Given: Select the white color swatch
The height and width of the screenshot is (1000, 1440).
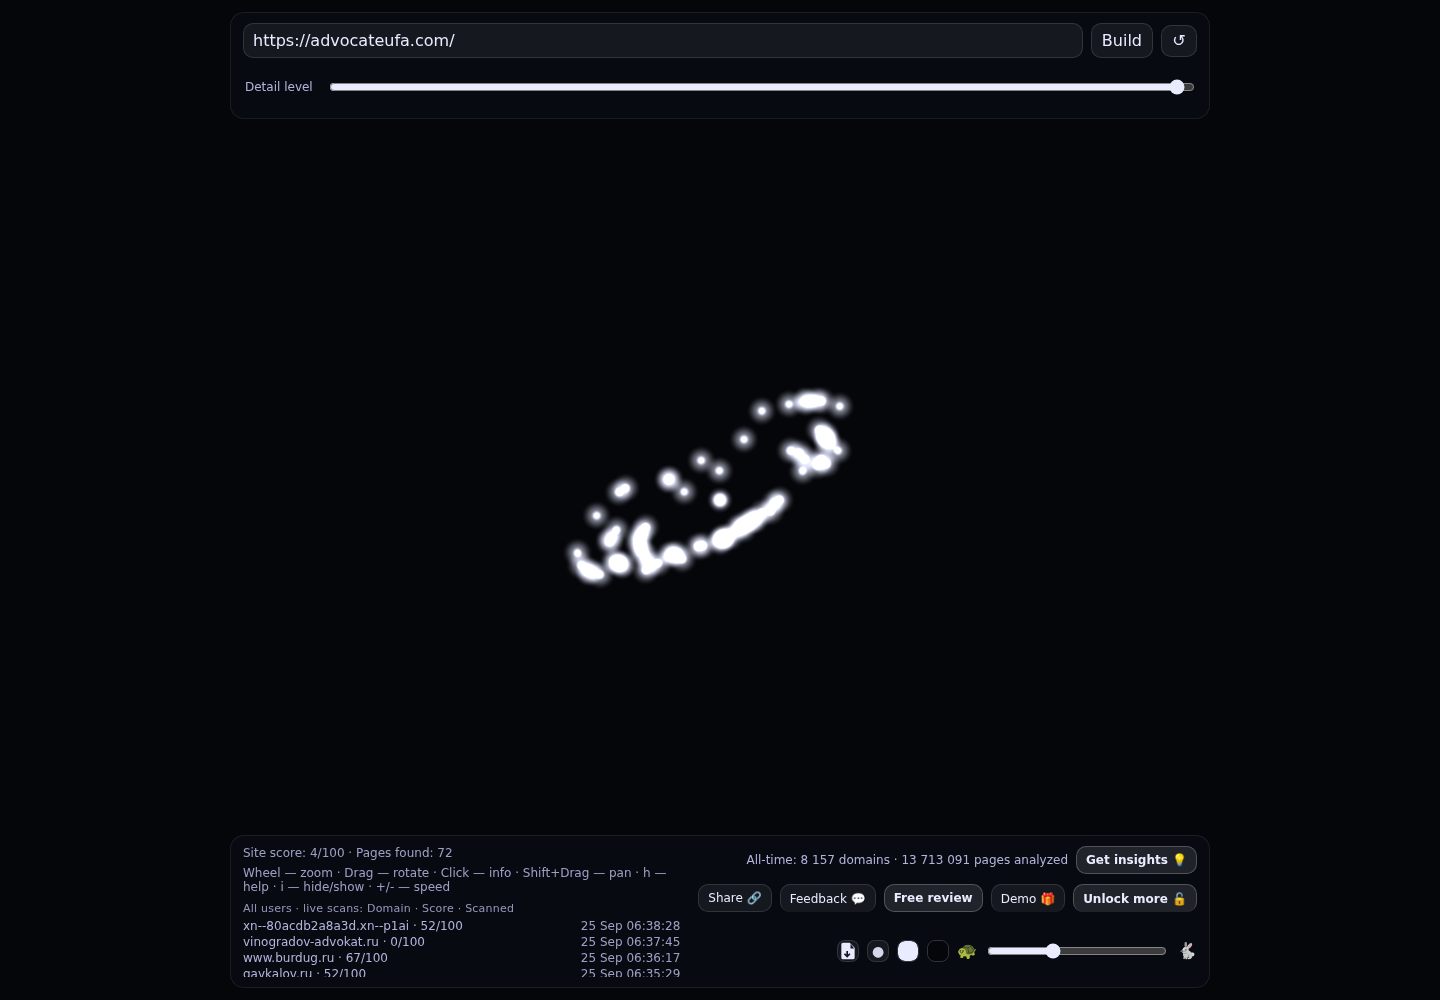Looking at the screenshot, I should pos(908,951).
